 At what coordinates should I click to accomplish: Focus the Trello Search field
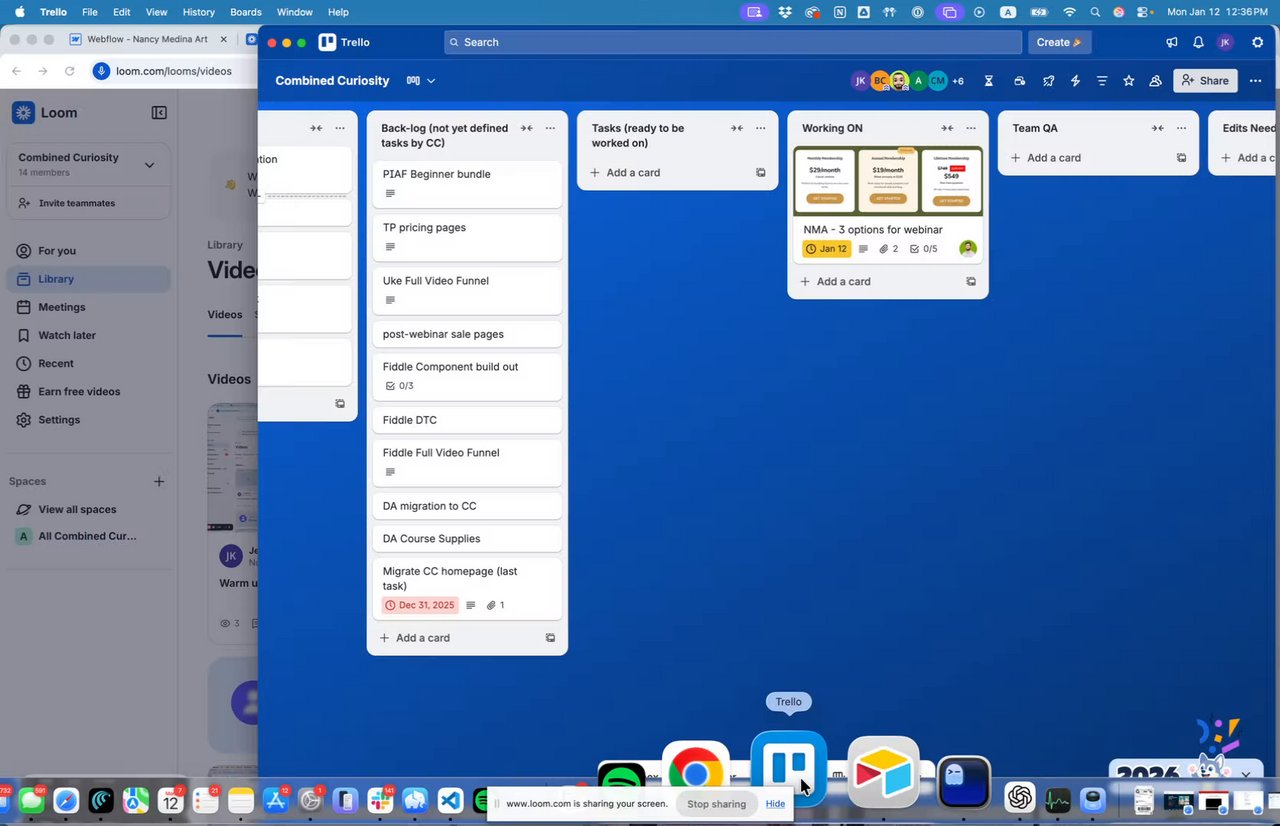(x=733, y=42)
